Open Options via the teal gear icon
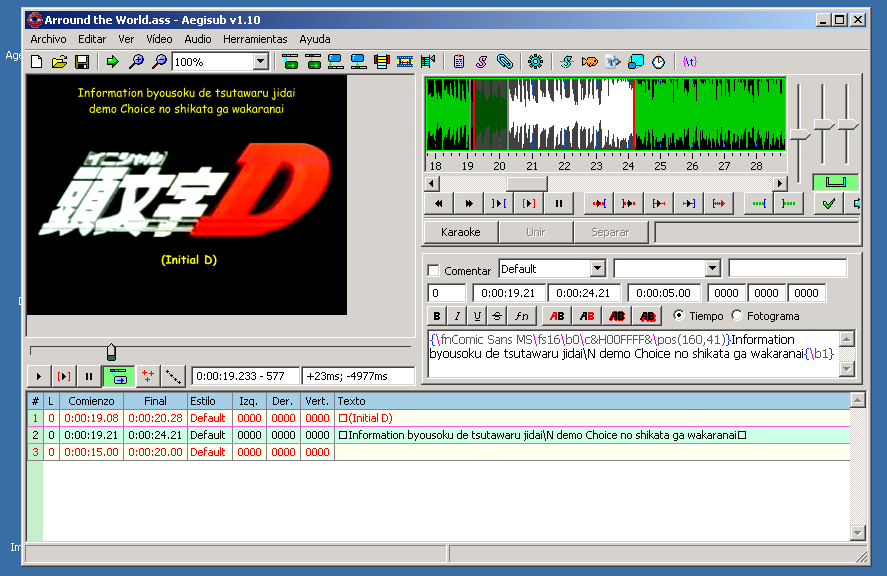Screen dimensions: 887x576 [535, 62]
